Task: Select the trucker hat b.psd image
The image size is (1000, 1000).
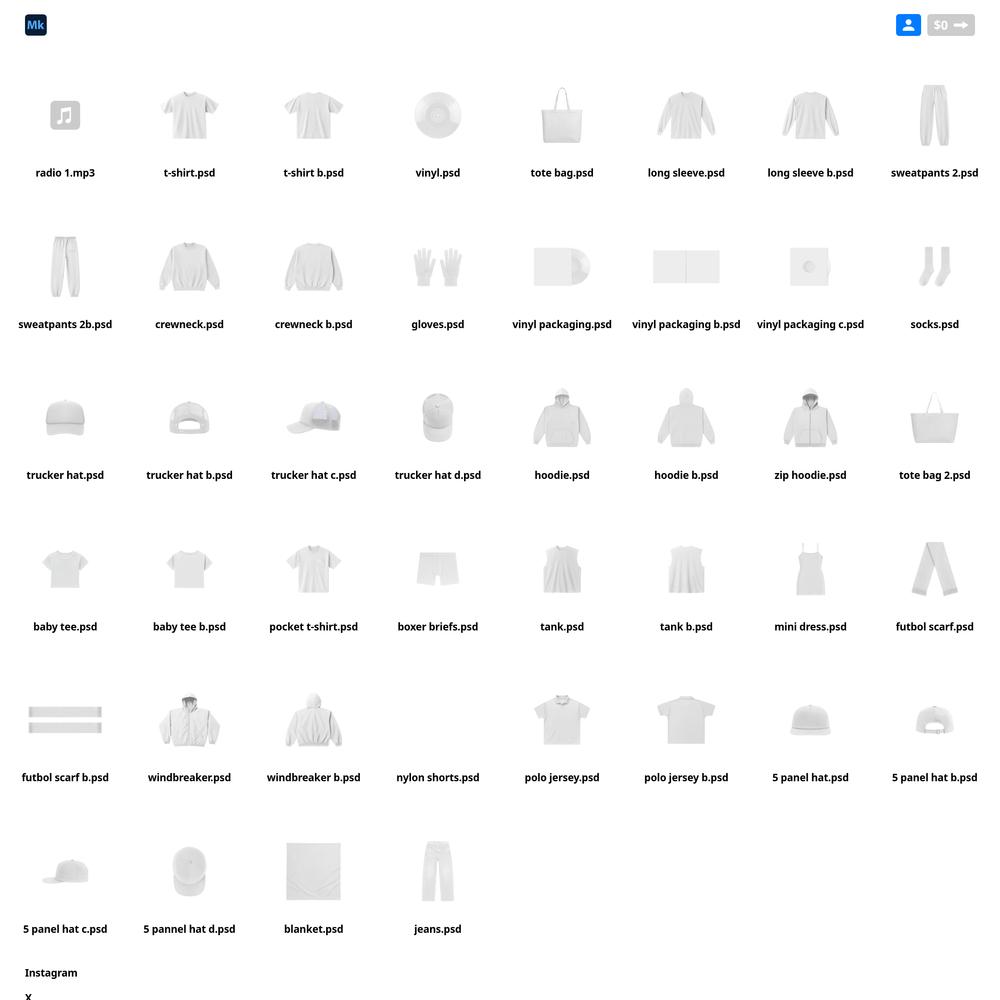Action: coord(189,418)
